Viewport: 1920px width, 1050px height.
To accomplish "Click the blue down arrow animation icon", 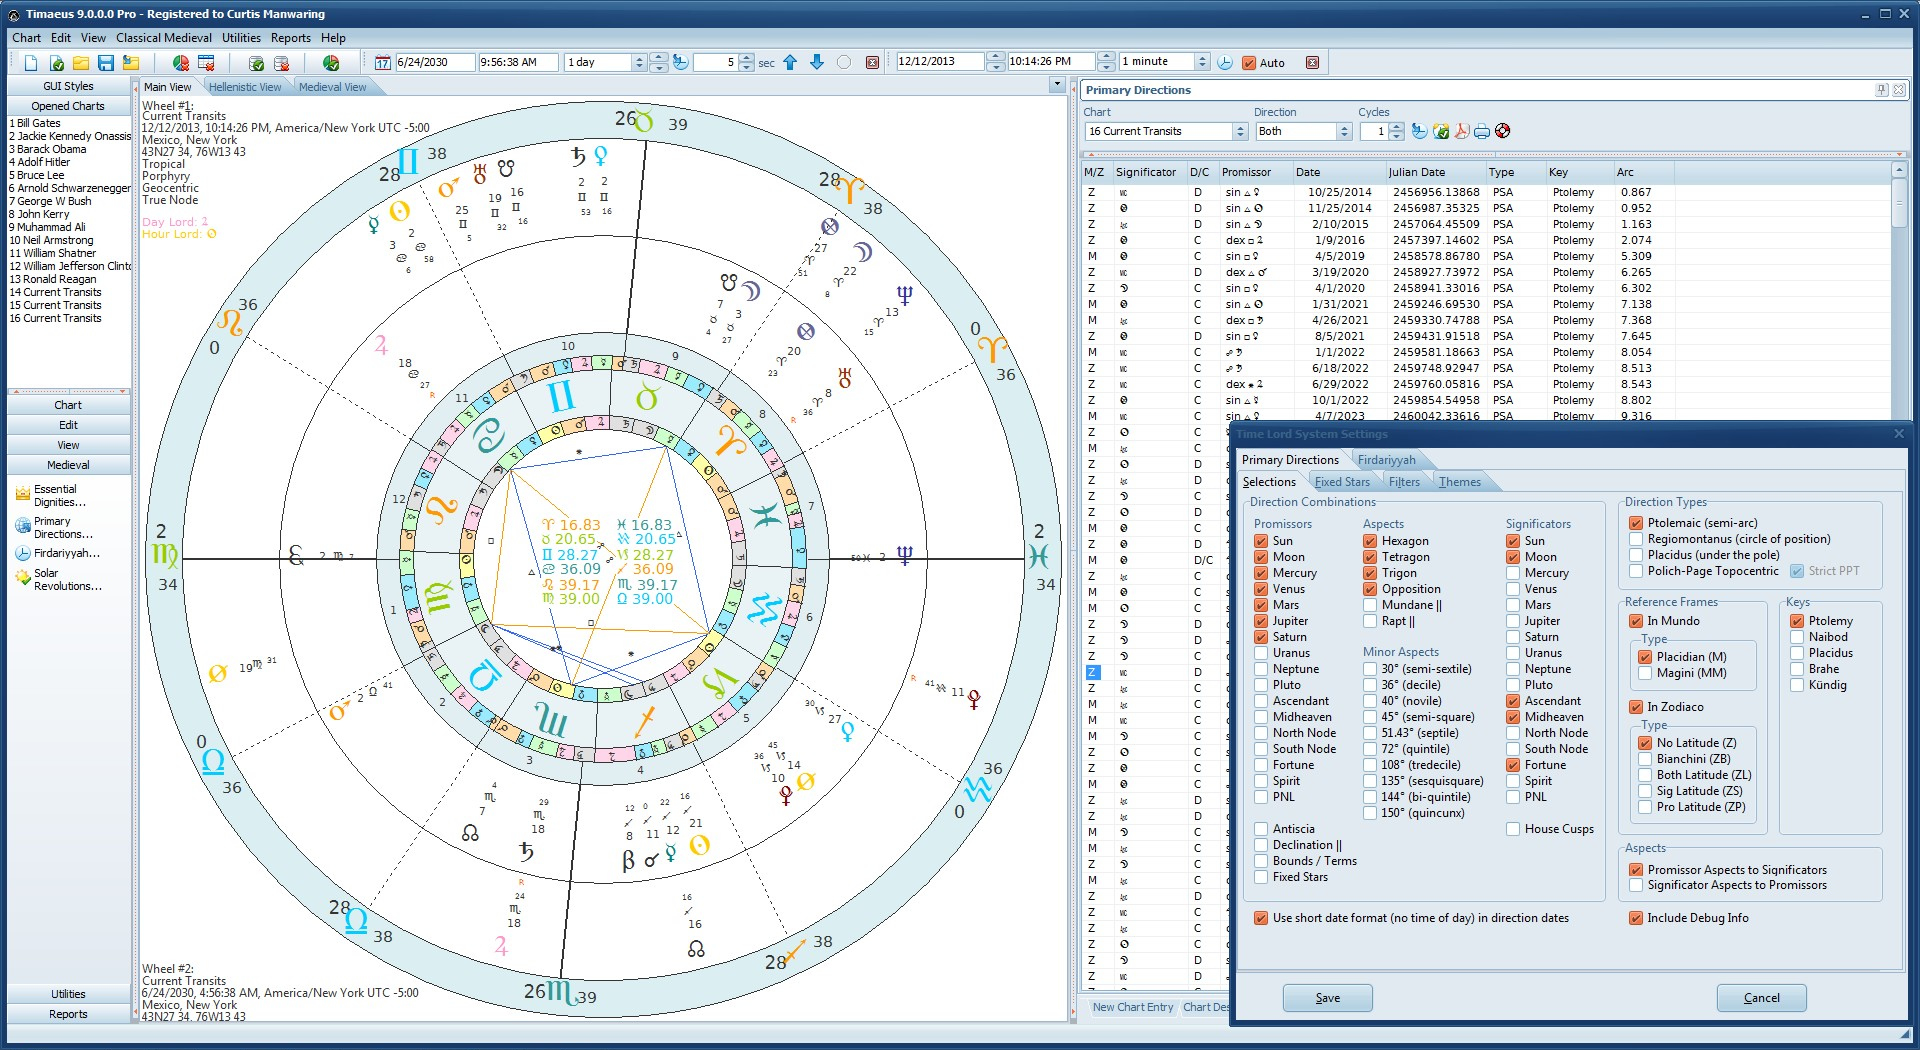I will (817, 62).
